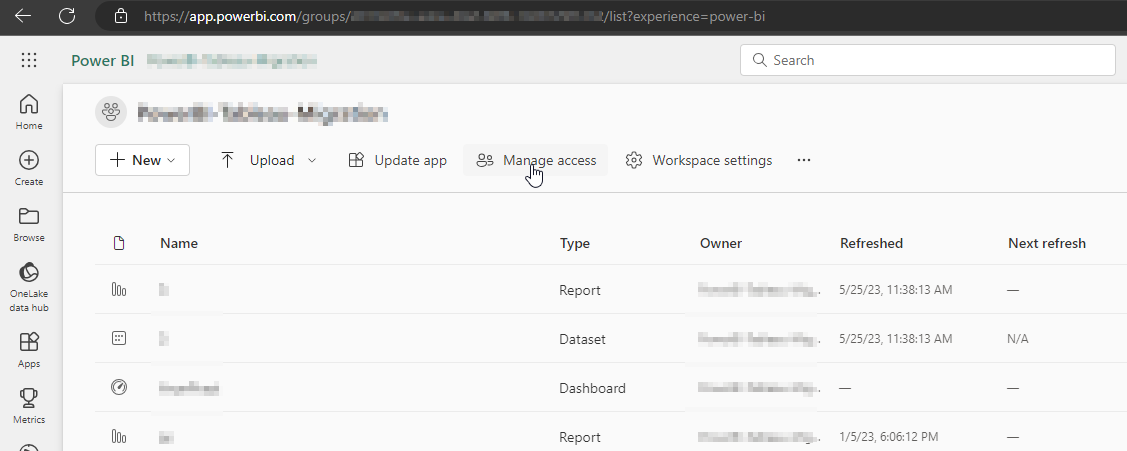
Task: Open the app launcher waffle icon
Action: 29,60
